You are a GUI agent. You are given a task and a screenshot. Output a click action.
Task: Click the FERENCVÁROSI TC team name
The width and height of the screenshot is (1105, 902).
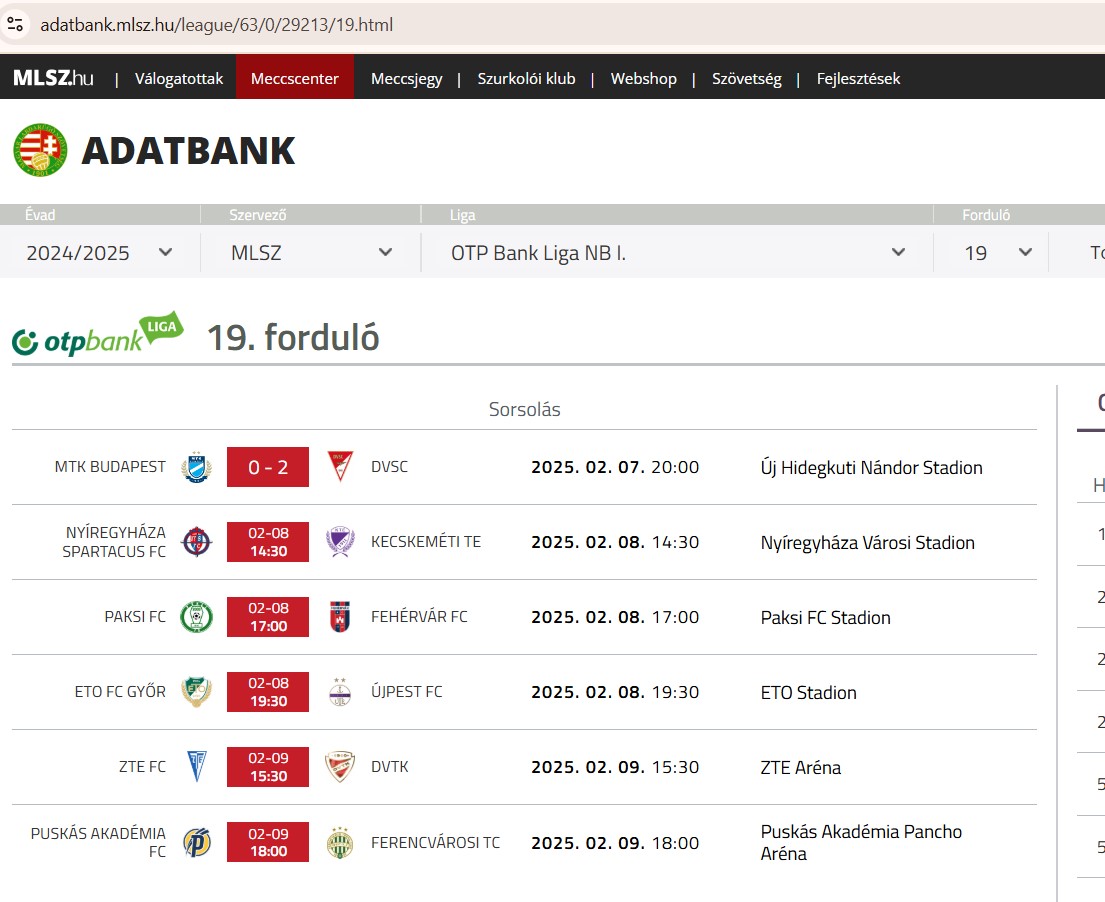click(436, 842)
